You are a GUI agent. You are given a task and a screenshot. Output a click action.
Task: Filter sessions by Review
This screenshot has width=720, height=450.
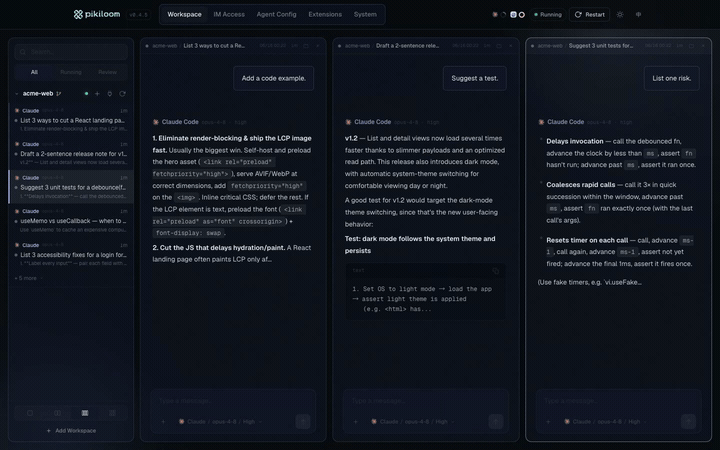coord(107,72)
